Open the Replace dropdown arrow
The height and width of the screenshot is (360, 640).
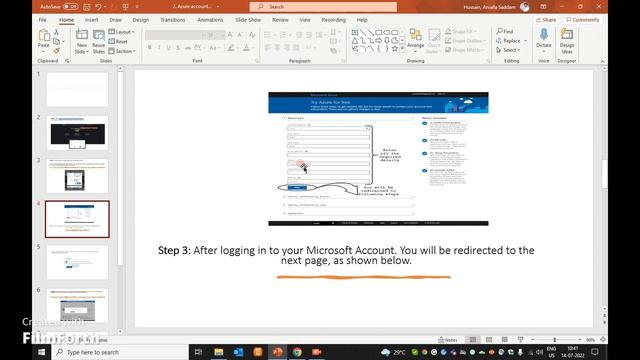tap(525, 41)
